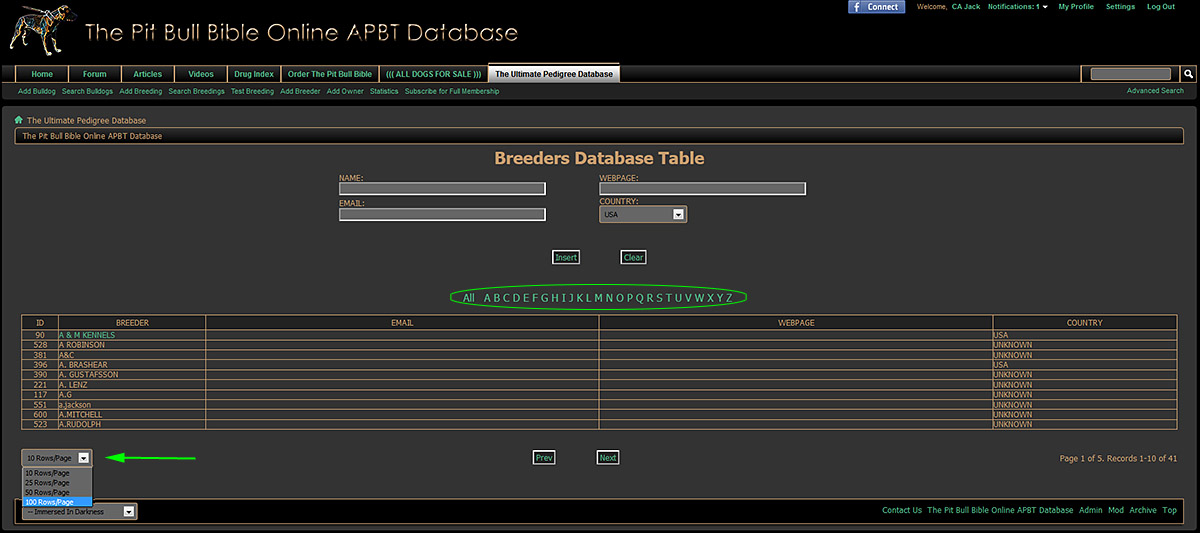Choose 25 Rows/Page from list

tap(49, 482)
